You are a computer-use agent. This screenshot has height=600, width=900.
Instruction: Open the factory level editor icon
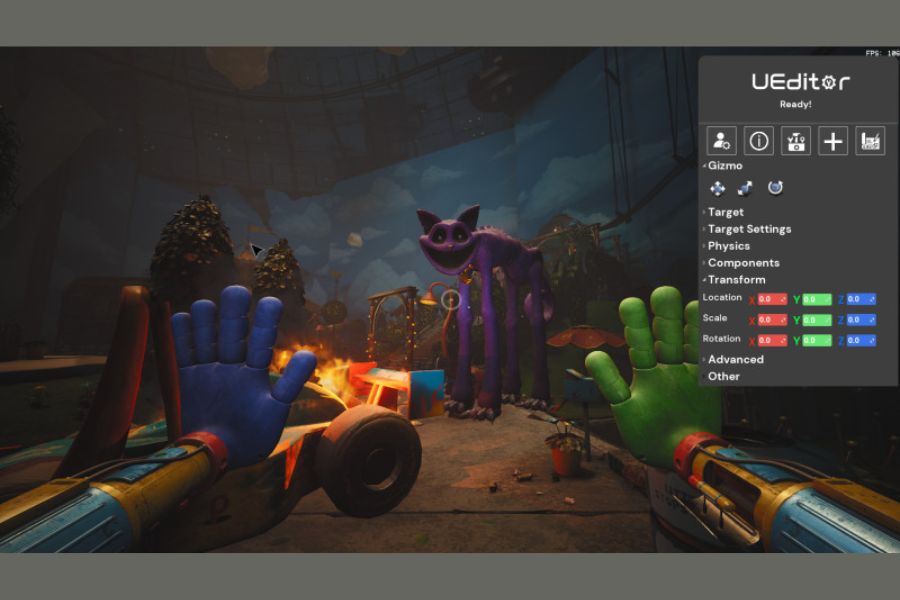pos(870,141)
